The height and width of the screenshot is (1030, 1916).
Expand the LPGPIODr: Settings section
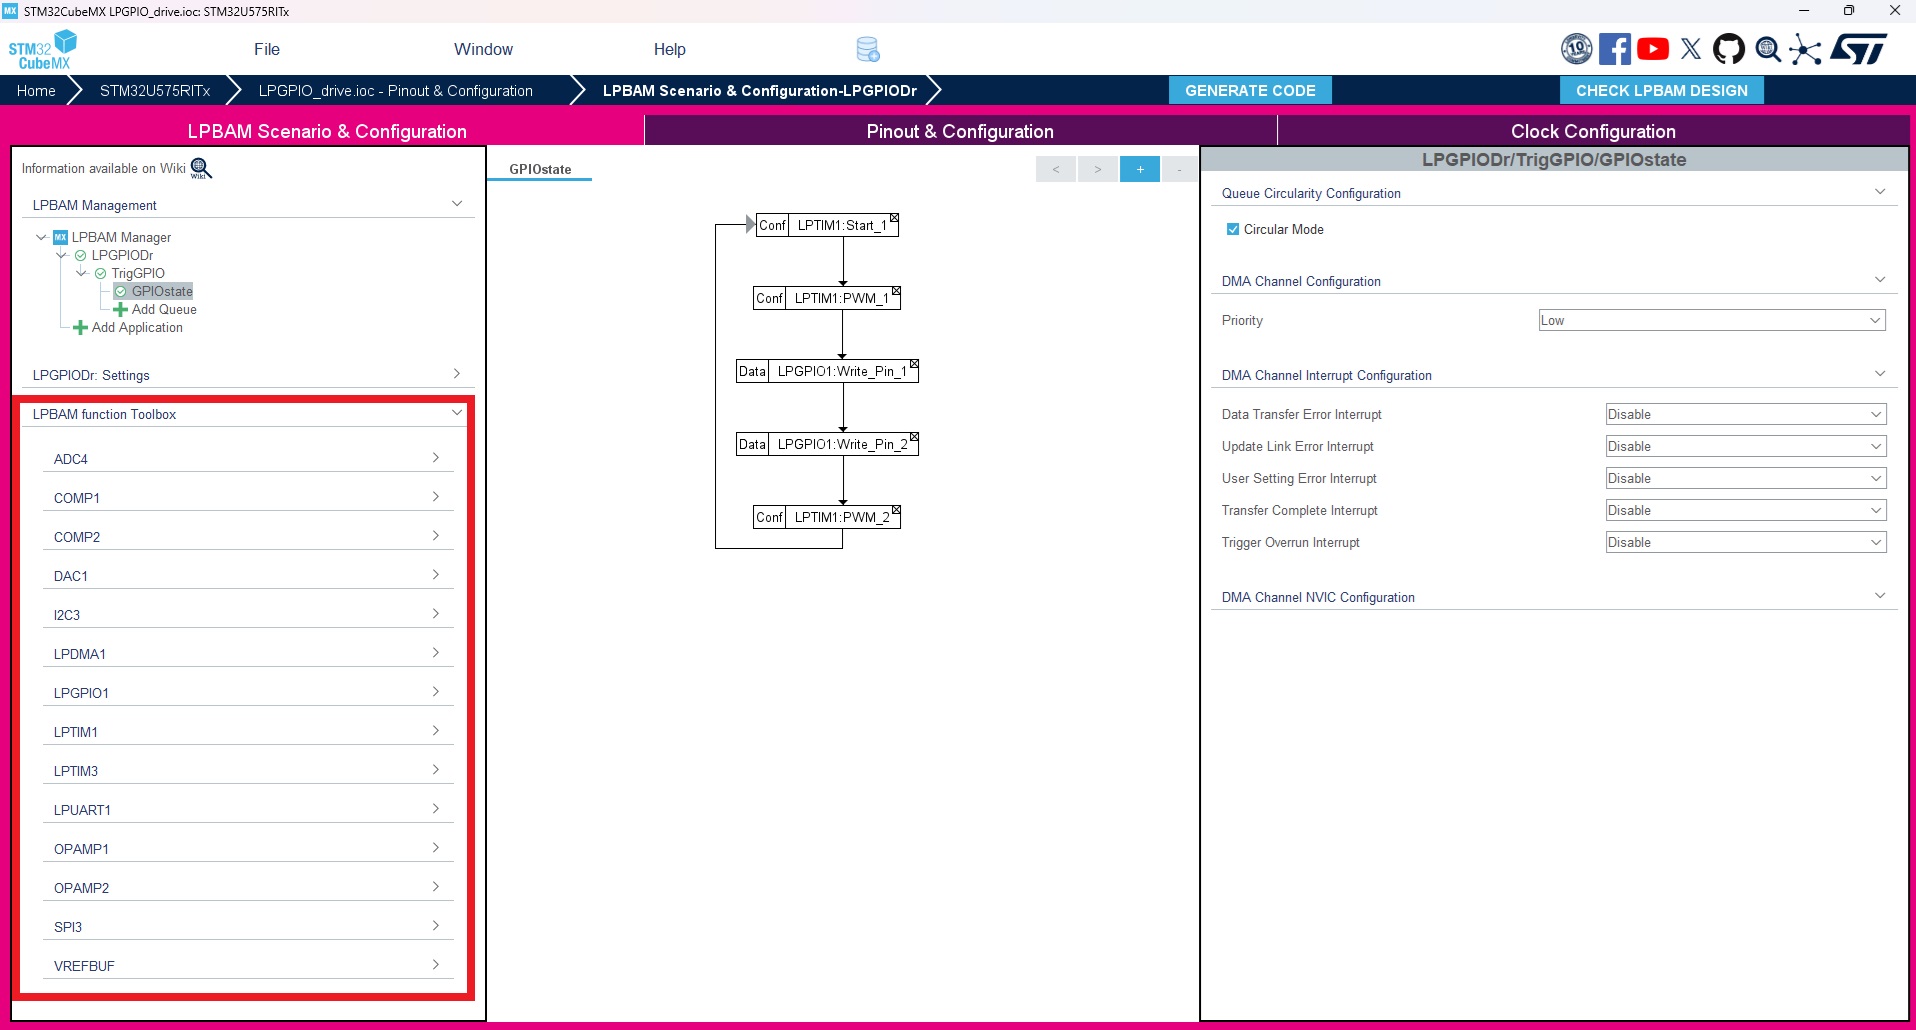click(457, 374)
